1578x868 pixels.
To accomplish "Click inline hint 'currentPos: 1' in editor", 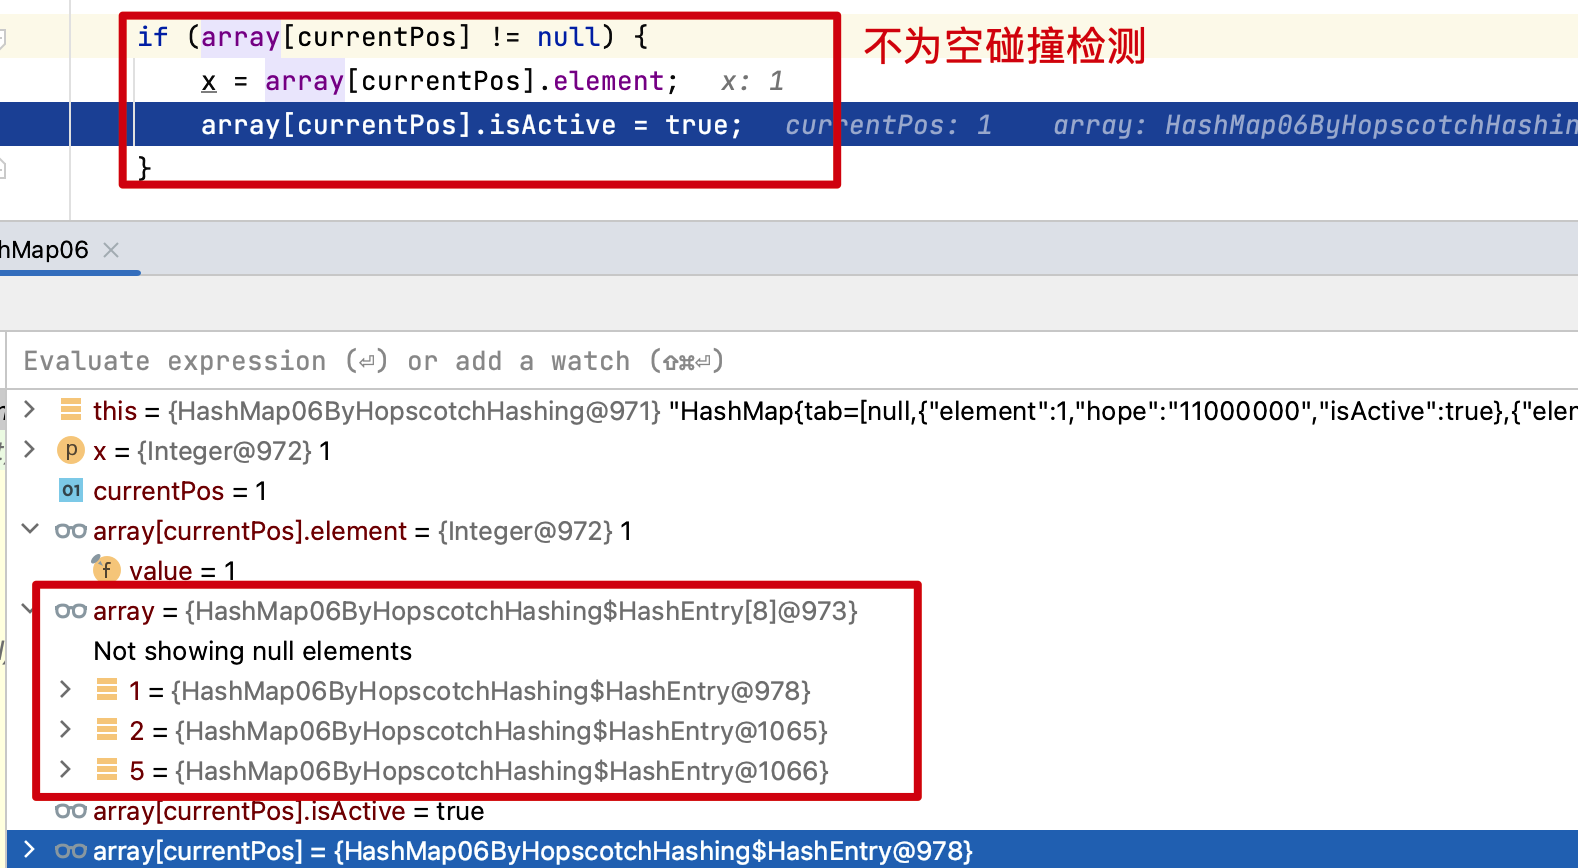I will coord(888,125).
